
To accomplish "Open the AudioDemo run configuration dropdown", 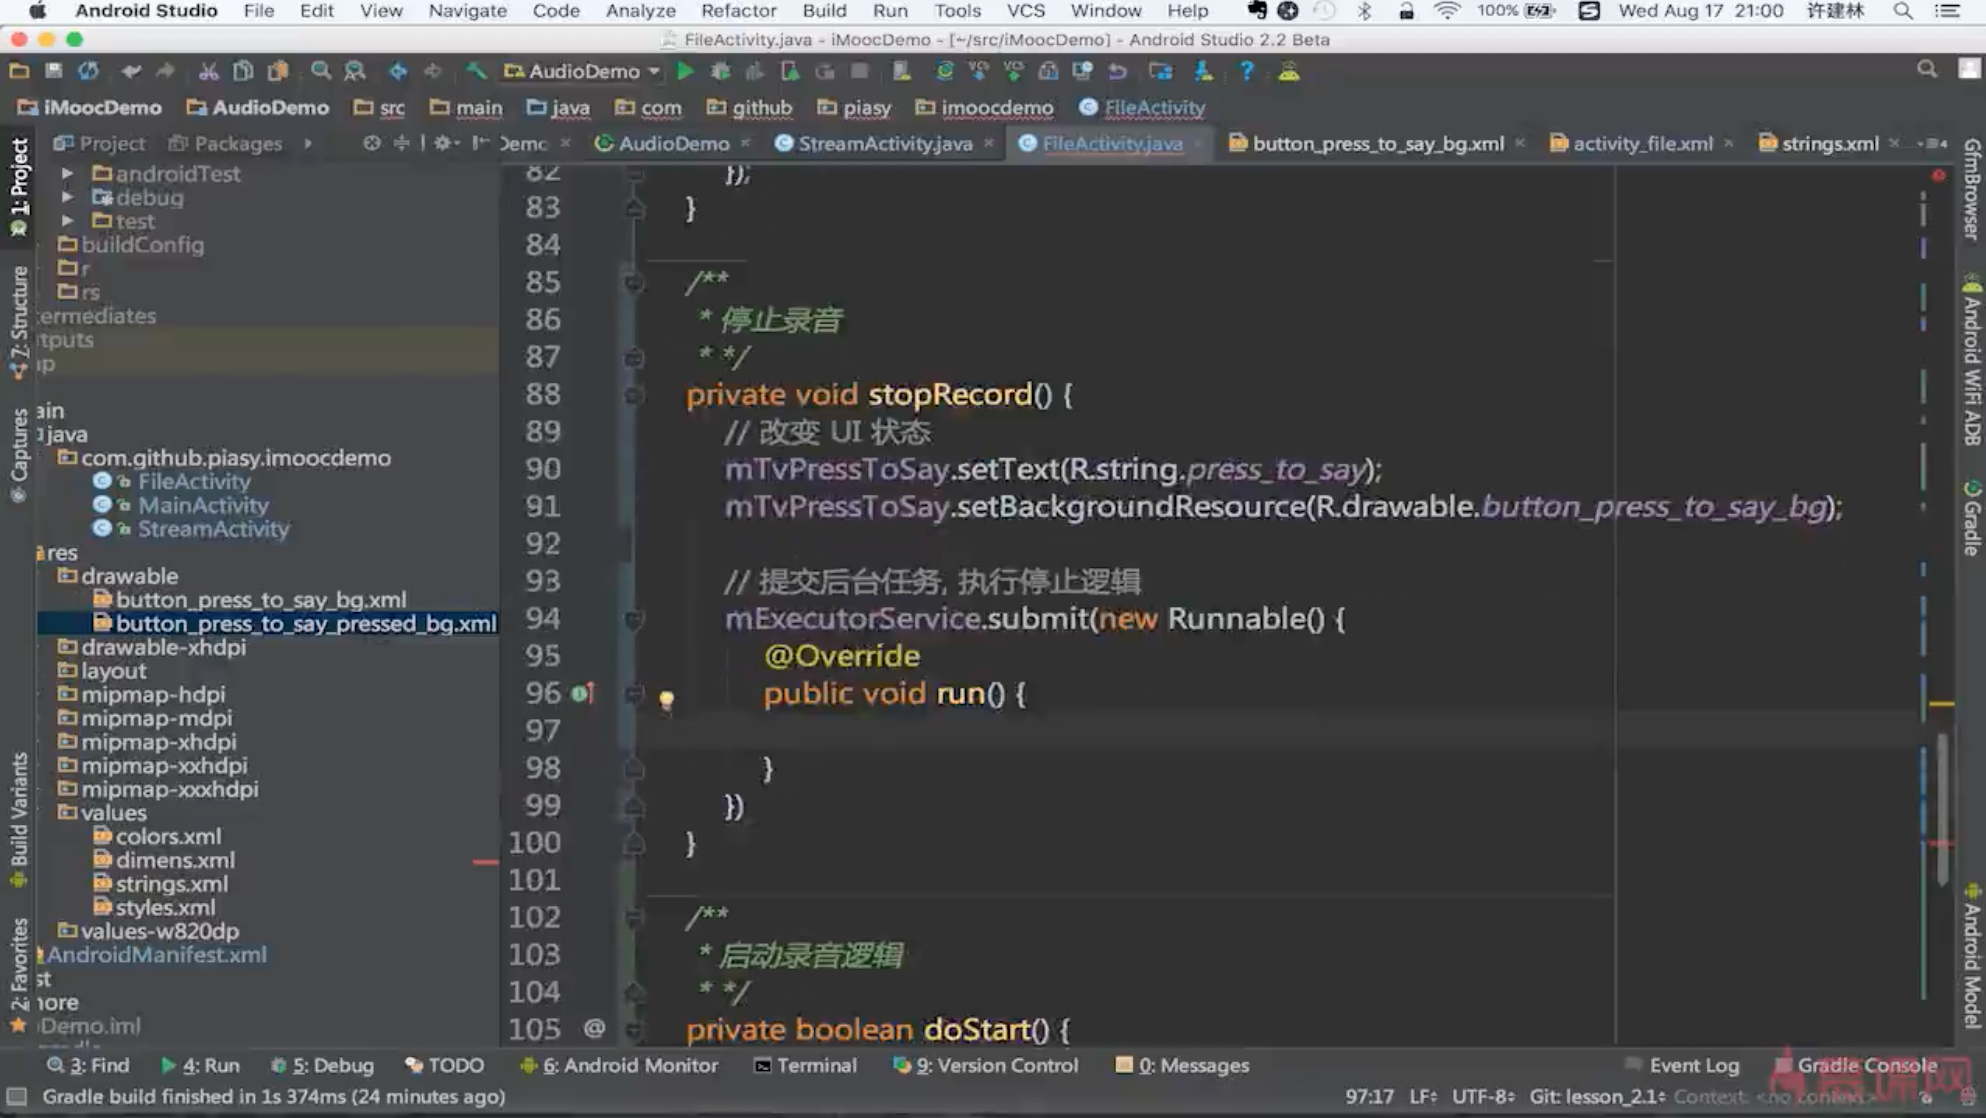I will [x=583, y=71].
